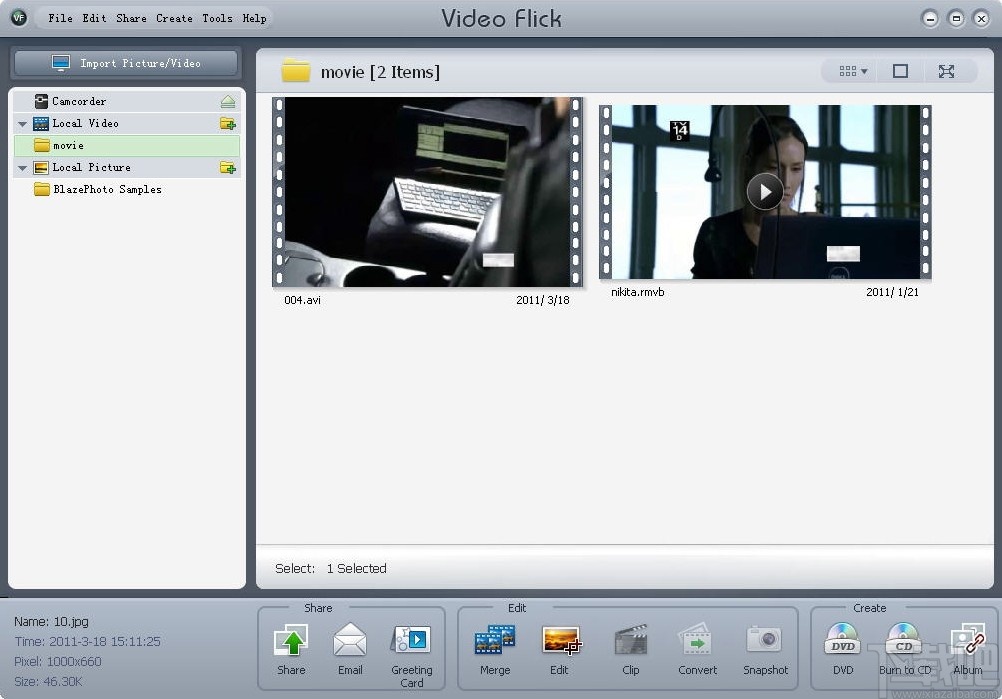
Task: Open the Help menu
Action: click(x=254, y=18)
